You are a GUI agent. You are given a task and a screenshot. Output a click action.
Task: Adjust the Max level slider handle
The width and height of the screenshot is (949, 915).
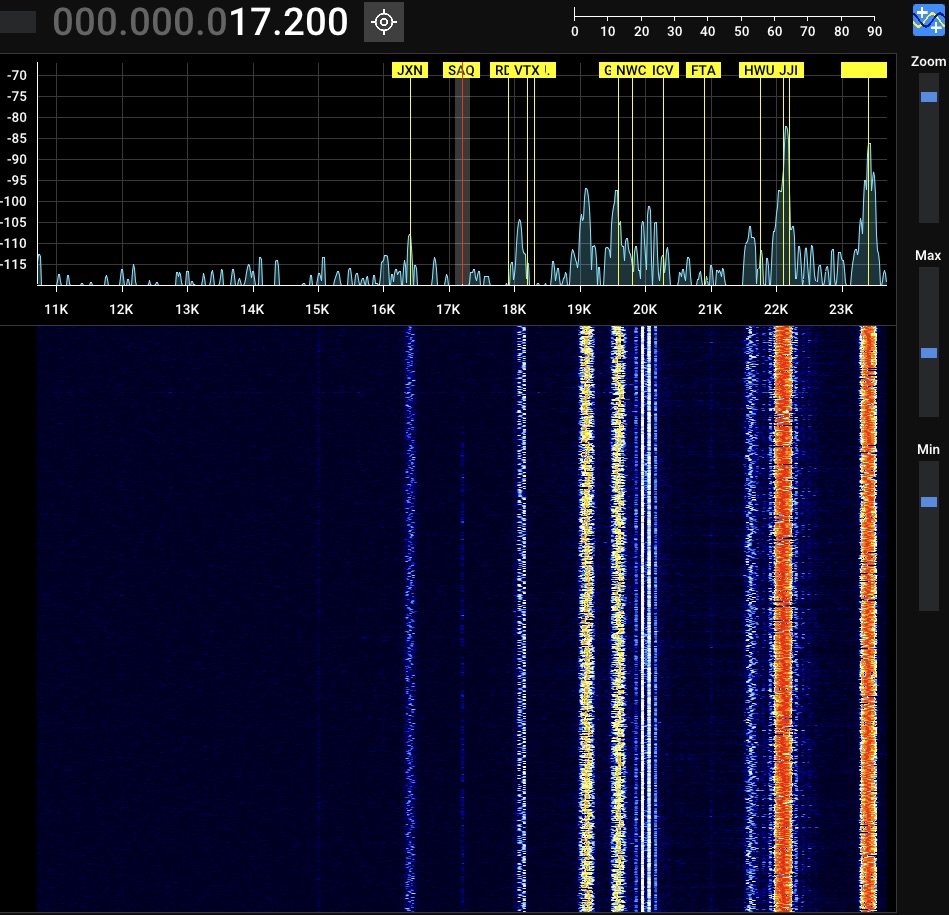pyautogui.click(x=928, y=353)
